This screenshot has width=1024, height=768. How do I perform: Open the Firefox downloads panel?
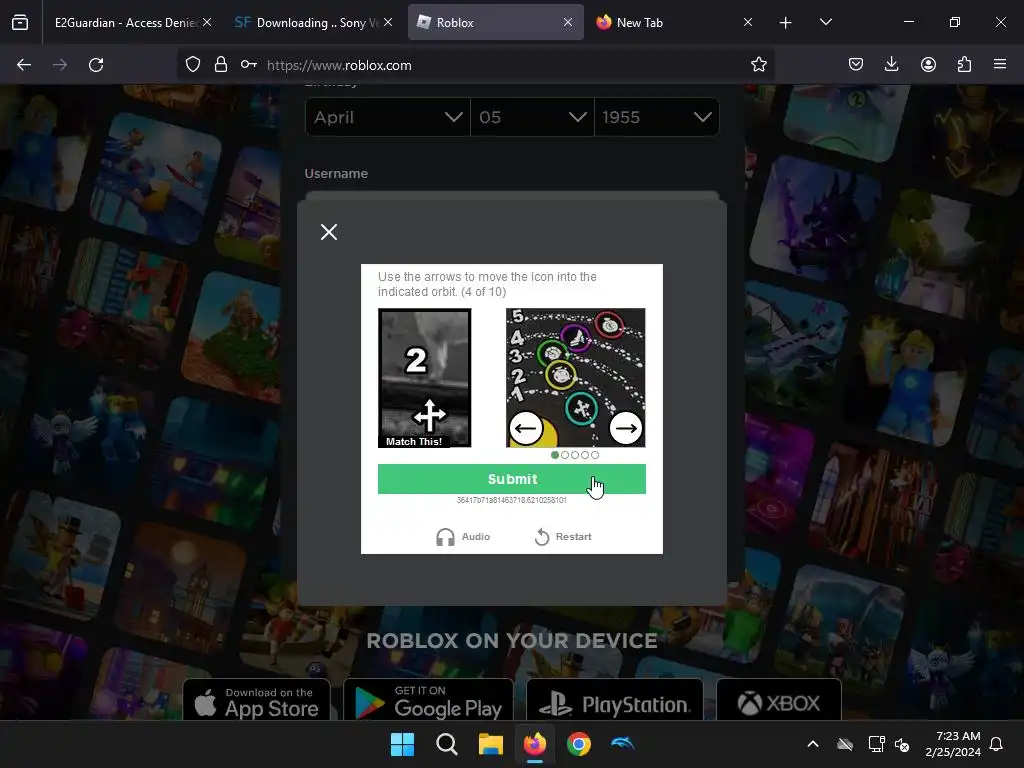click(891, 65)
